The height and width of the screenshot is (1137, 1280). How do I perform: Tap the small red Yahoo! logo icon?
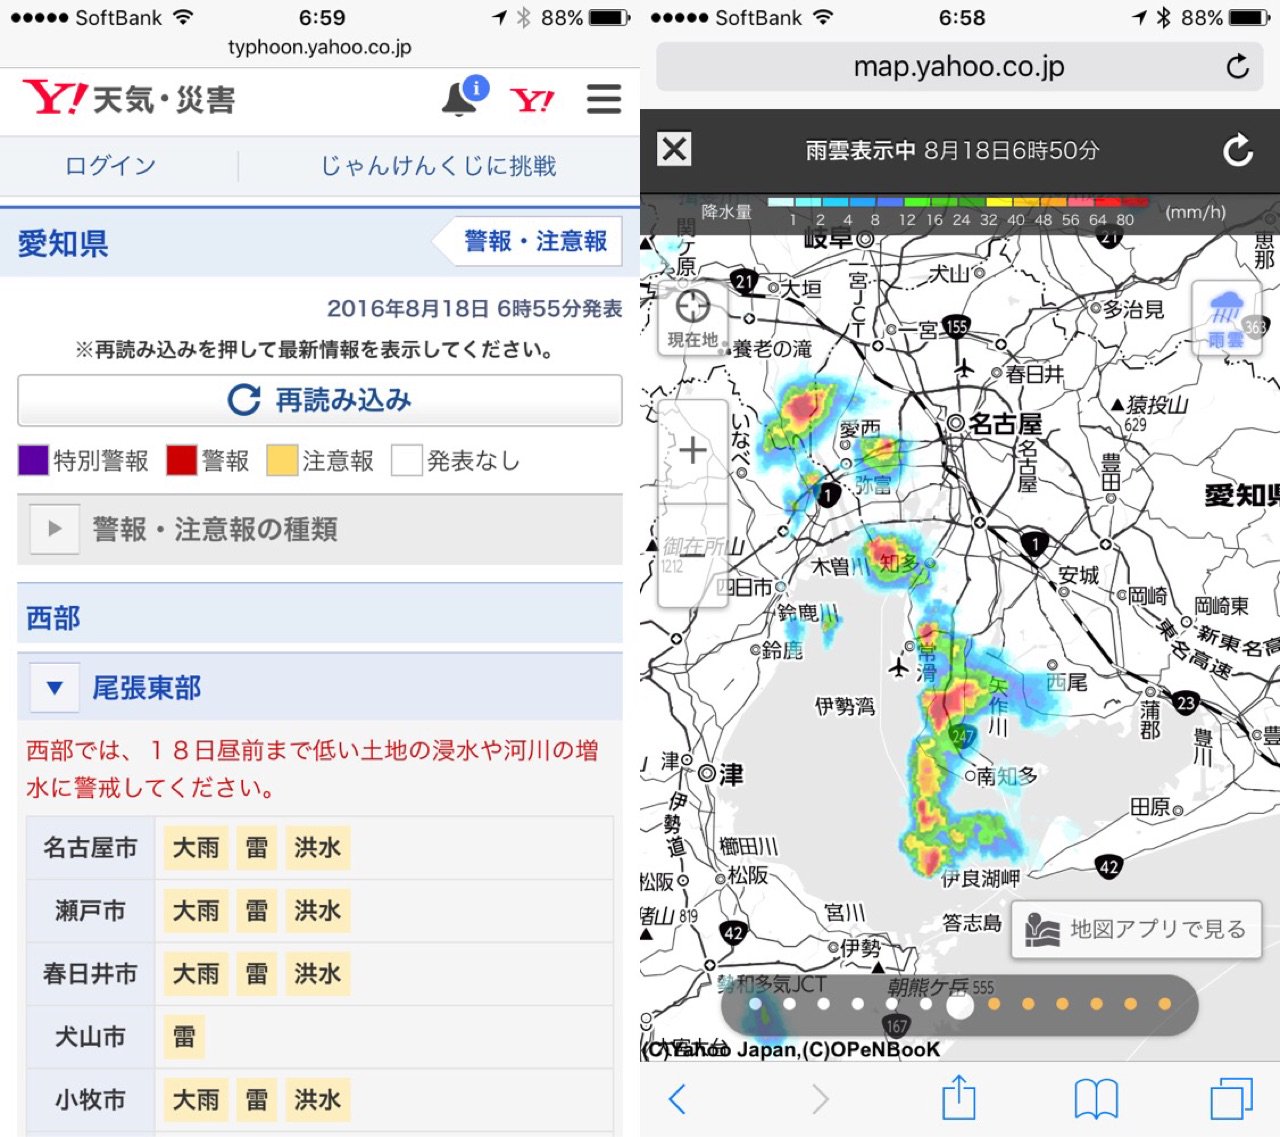click(x=531, y=100)
